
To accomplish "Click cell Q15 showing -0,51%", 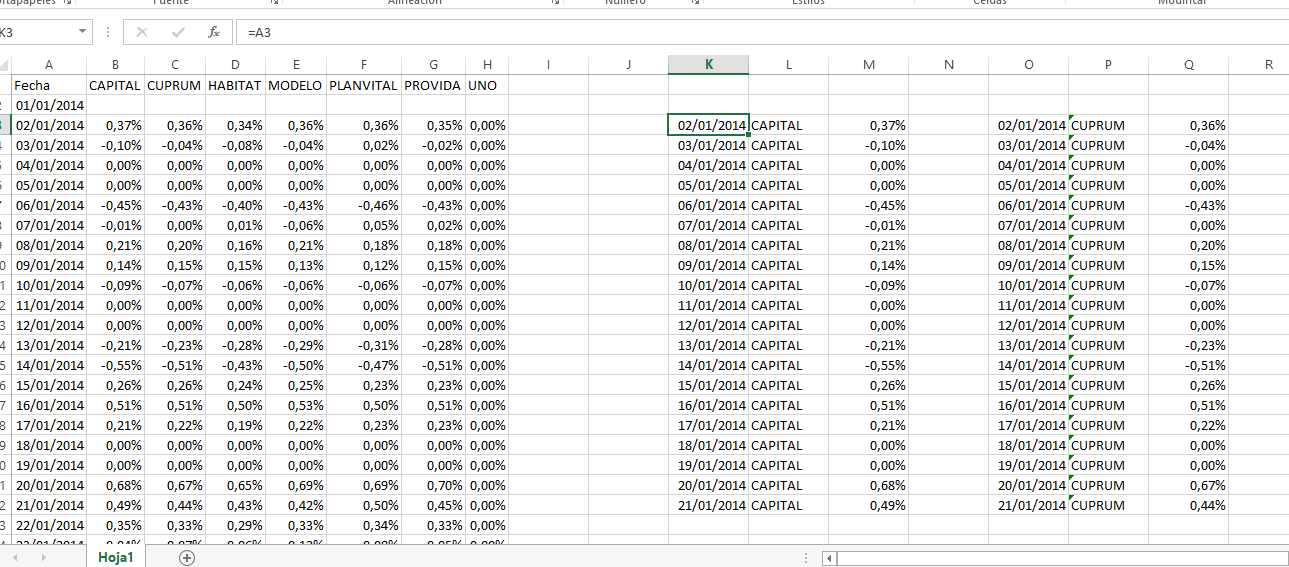I will point(1188,365).
